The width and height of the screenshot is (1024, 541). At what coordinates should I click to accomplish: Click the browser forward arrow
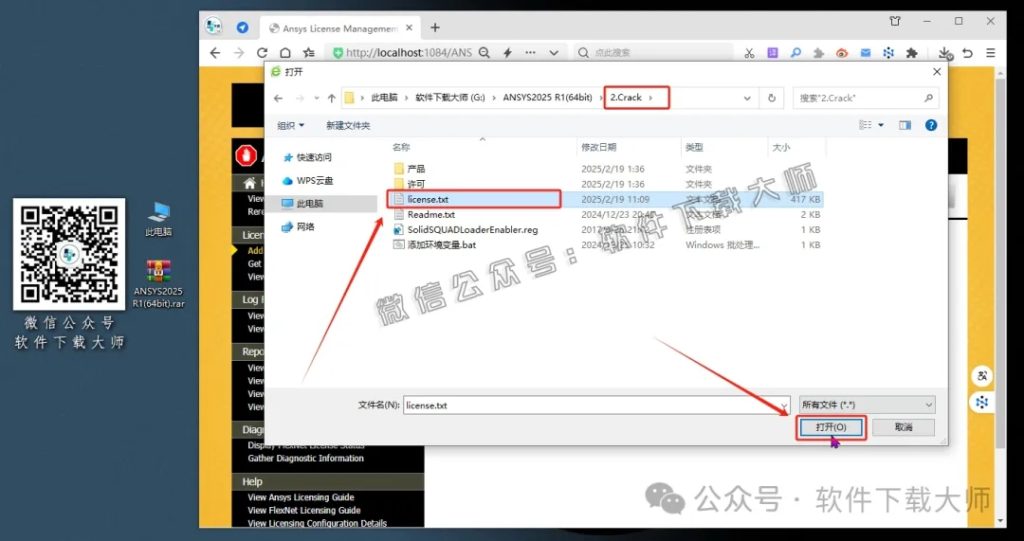239,53
